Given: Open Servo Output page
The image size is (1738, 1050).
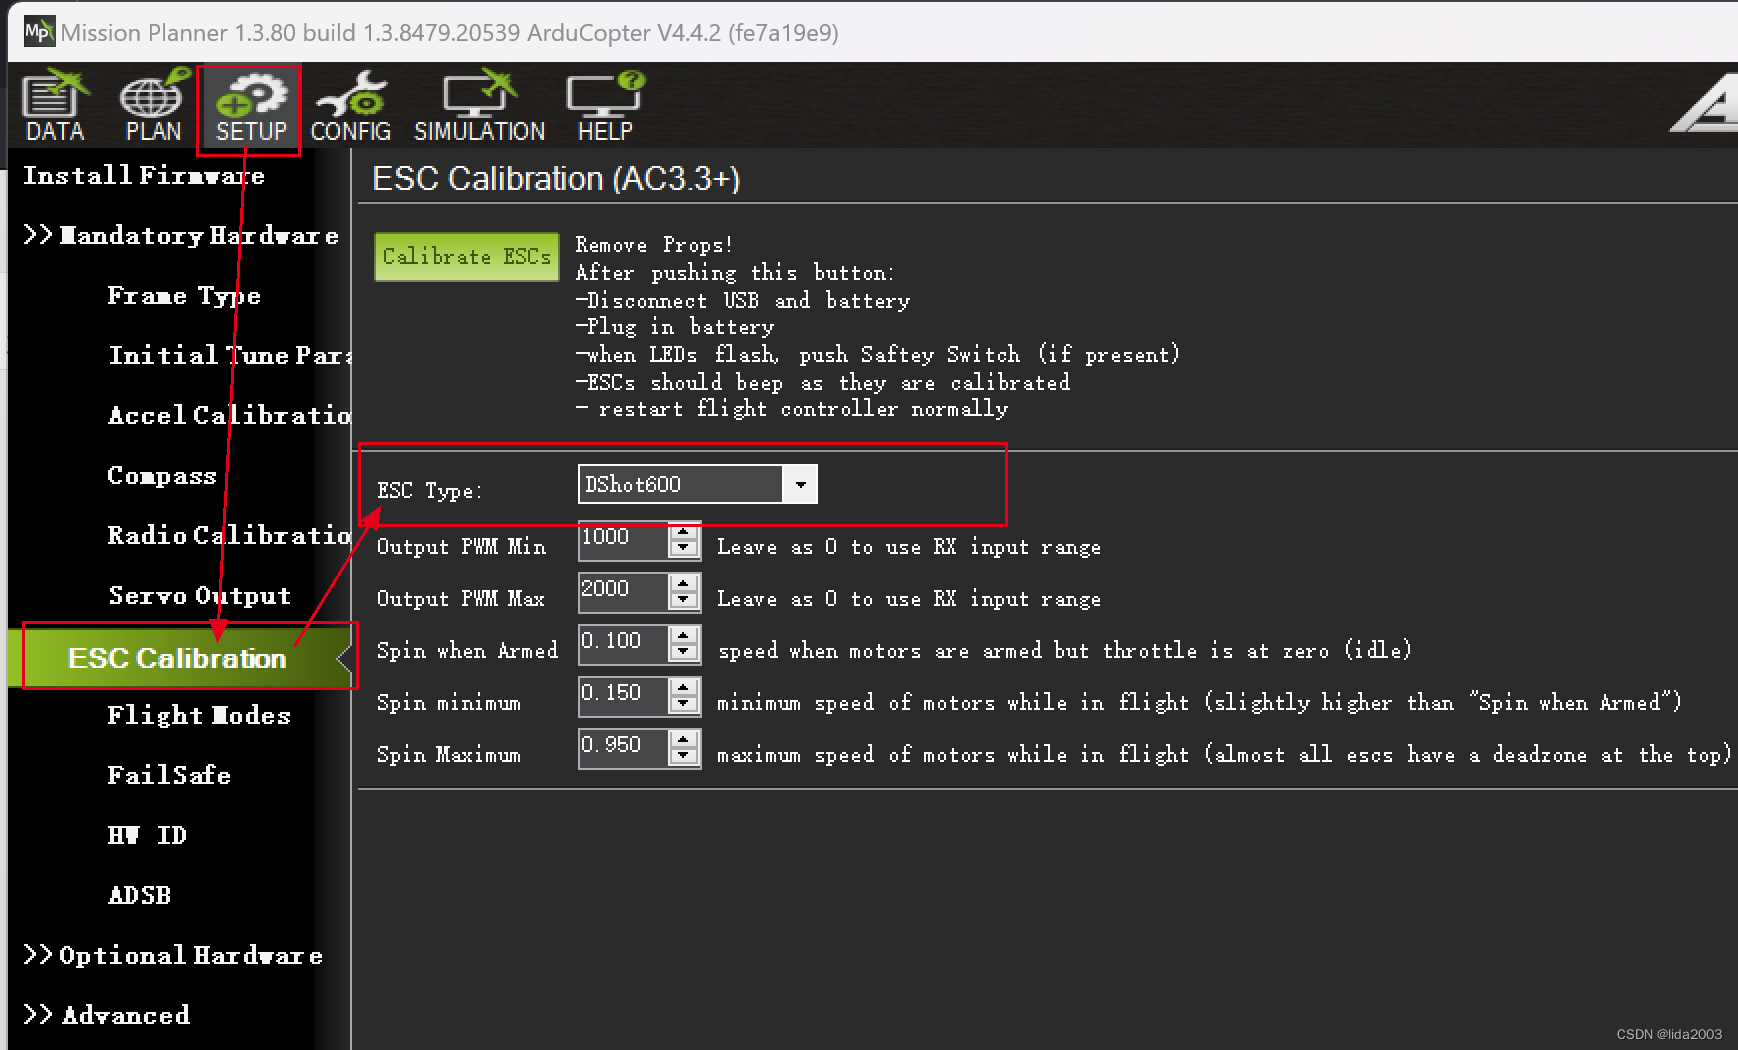Looking at the screenshot, I should coord(200,596).
